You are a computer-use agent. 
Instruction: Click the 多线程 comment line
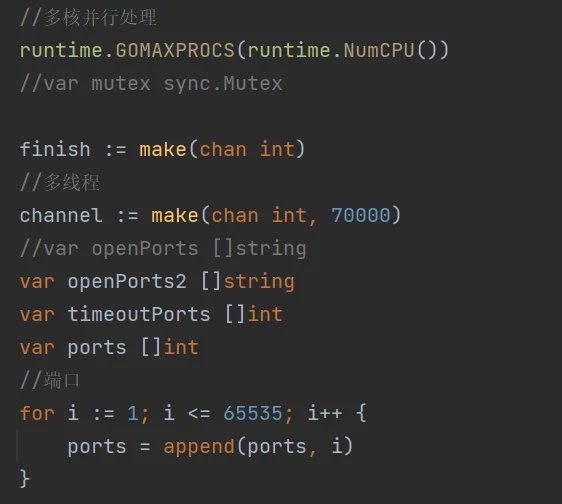pos(59,182)
